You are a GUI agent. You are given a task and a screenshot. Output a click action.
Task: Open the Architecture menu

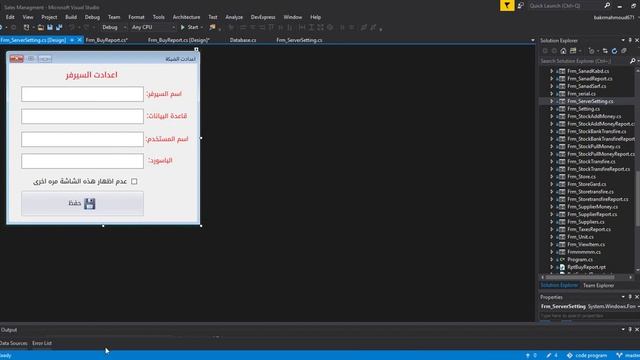pos(186,17)
